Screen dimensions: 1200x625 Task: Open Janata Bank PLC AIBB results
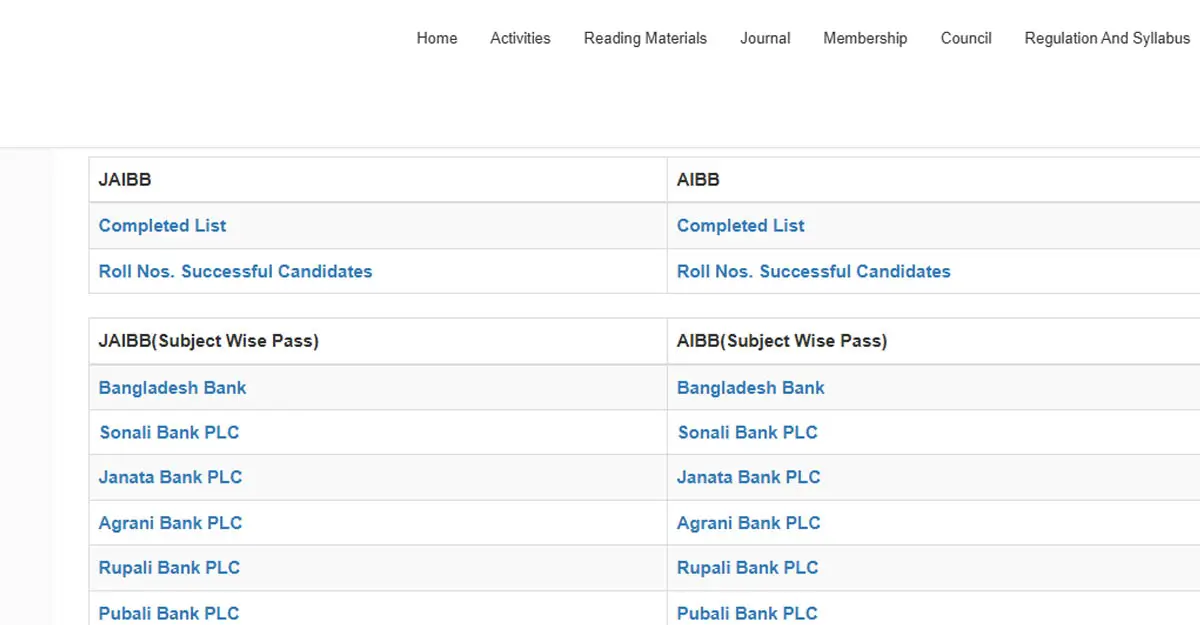click(x=748, y=478)
